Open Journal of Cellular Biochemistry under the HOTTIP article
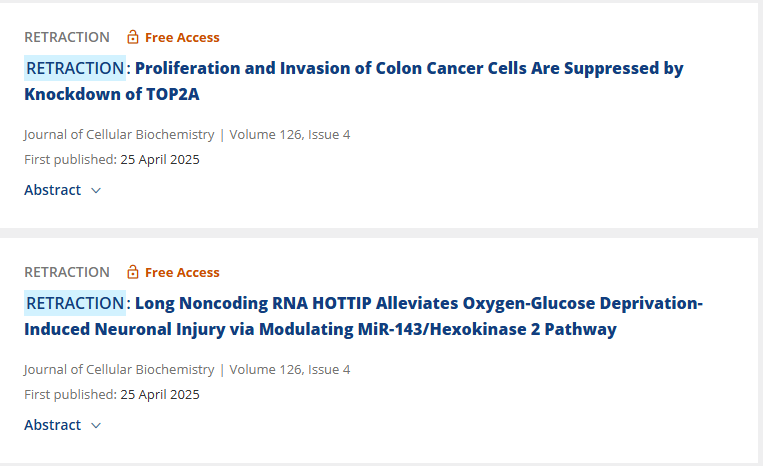Screen dimensions: 763x466 [119, 369]
